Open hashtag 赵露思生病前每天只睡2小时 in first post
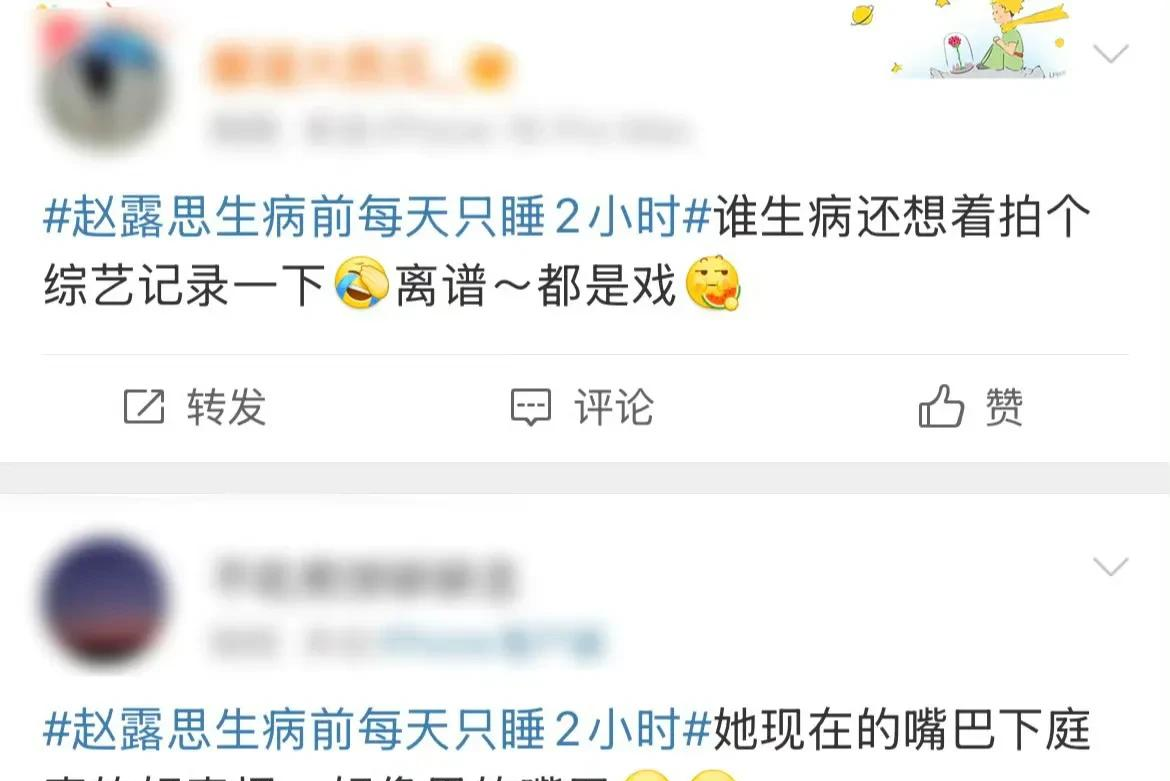Image resolution: width=1170 pixels, height=781 pixels. (x=377, y=218)
